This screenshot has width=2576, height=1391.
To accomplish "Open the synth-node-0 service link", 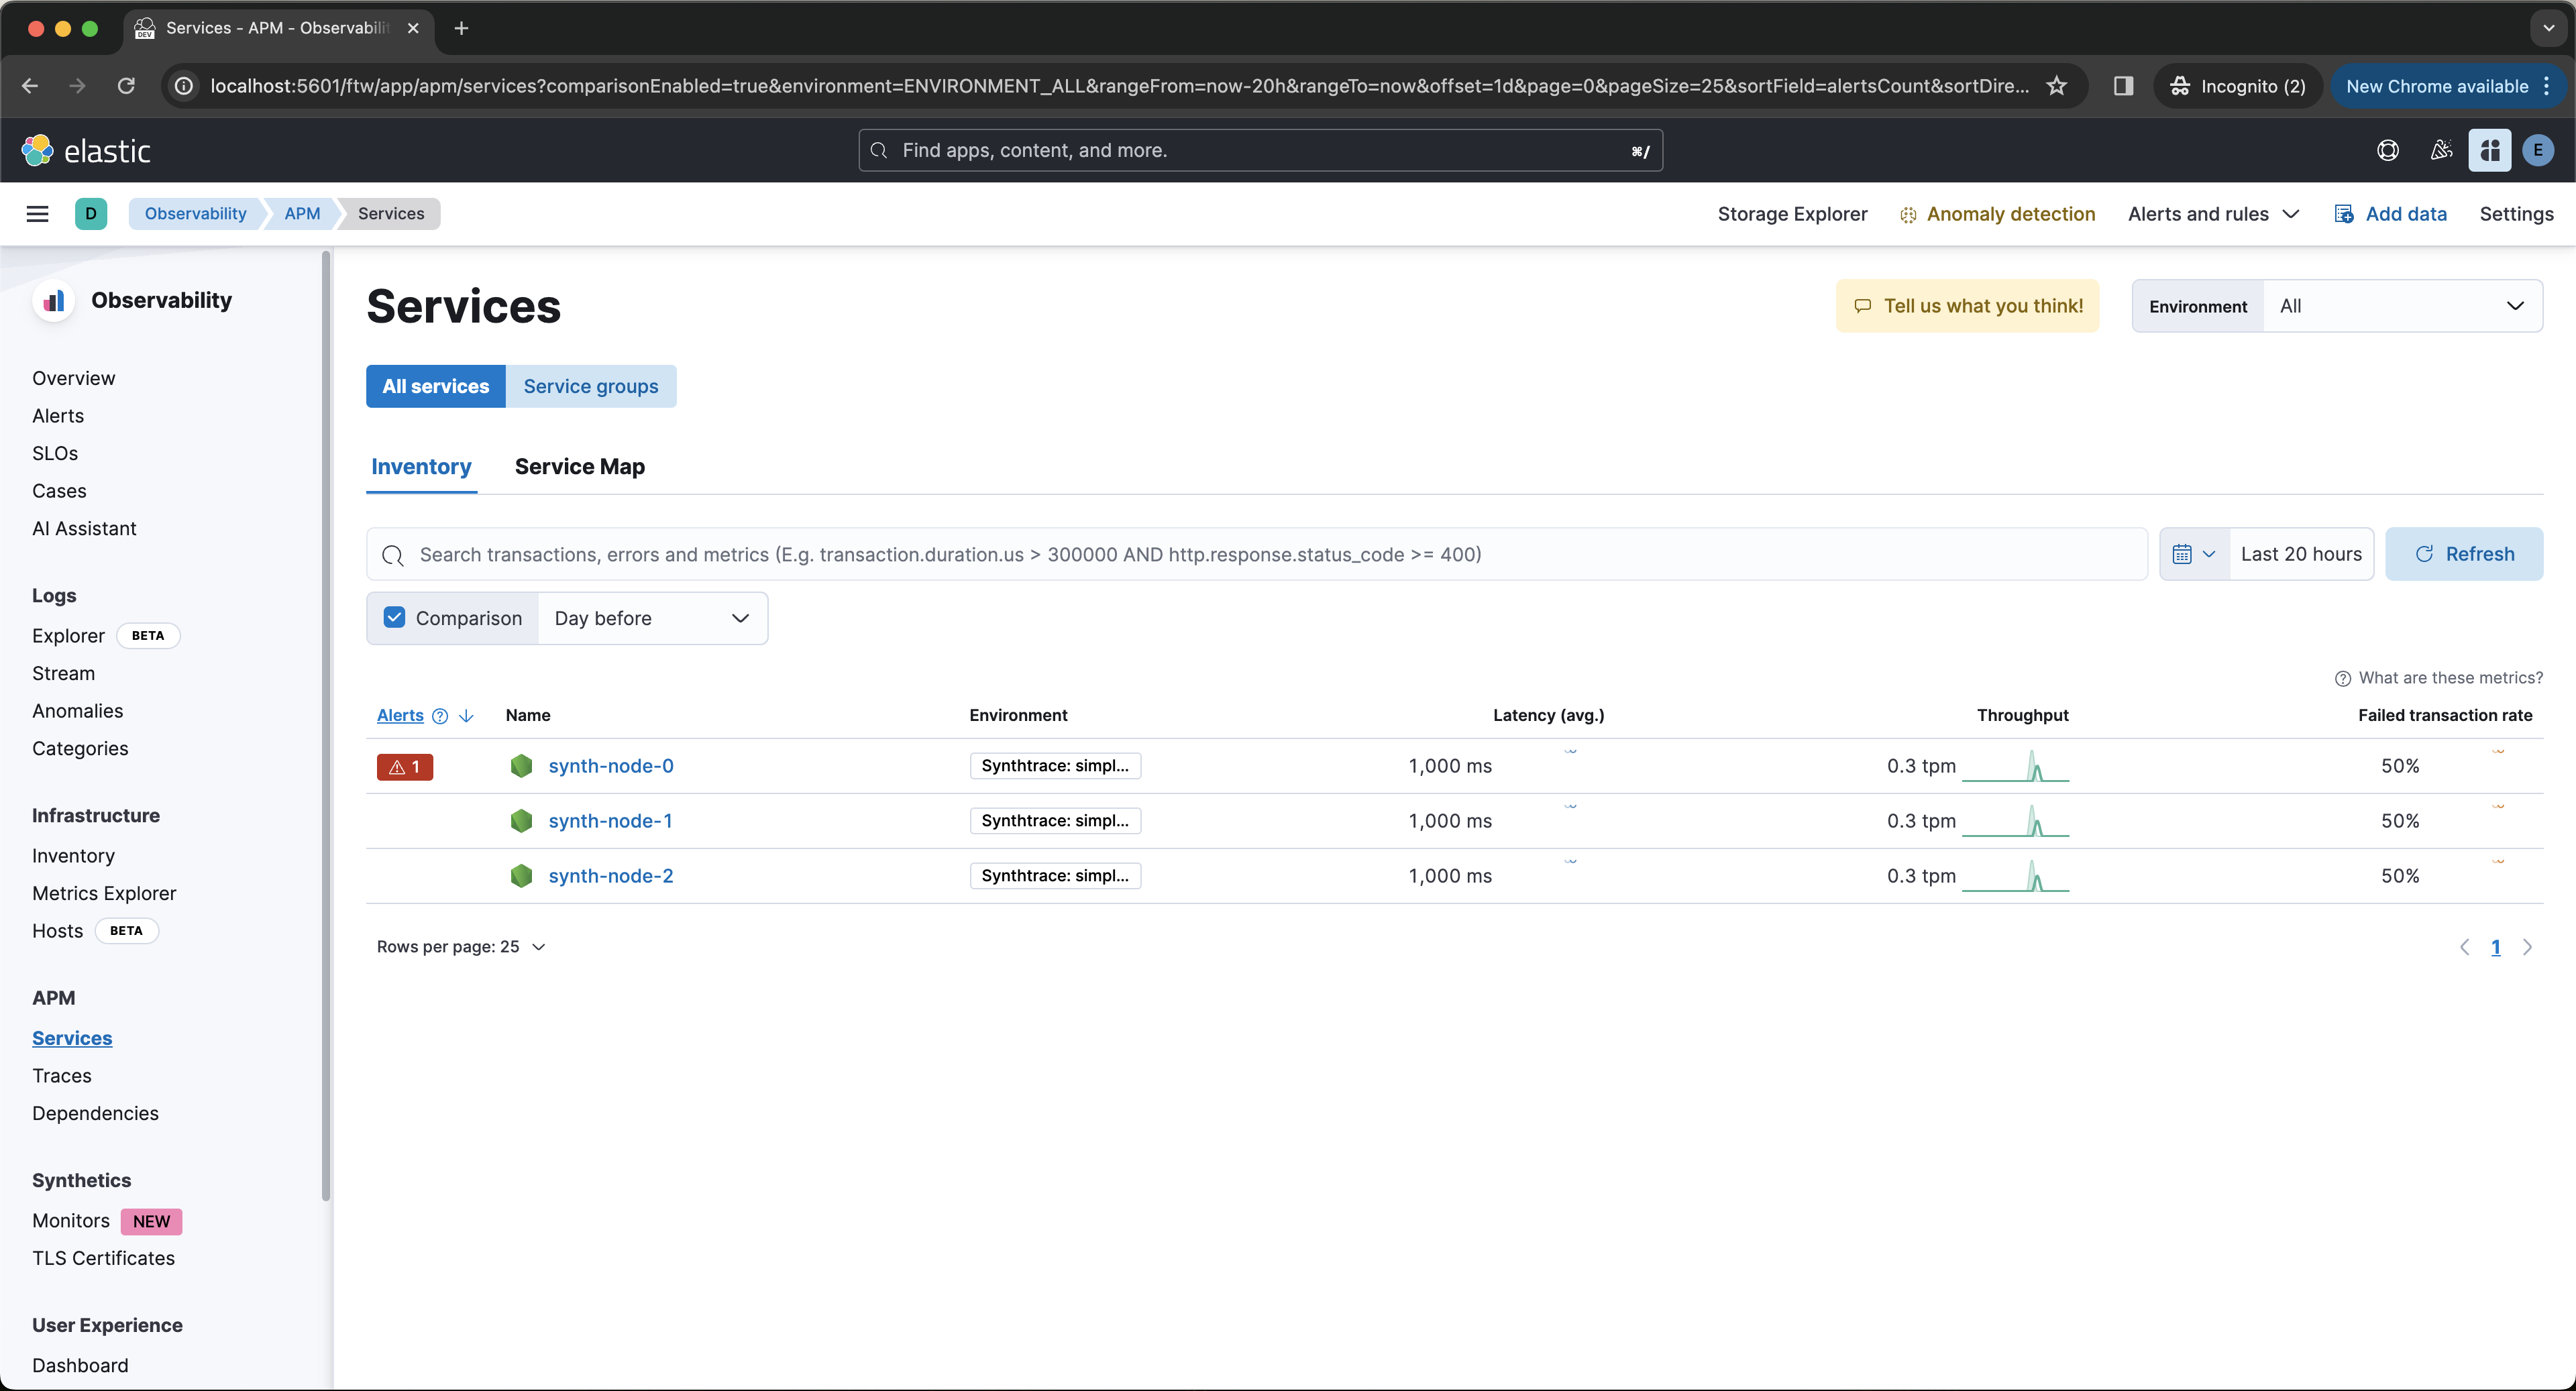I will tap(611, 766).
